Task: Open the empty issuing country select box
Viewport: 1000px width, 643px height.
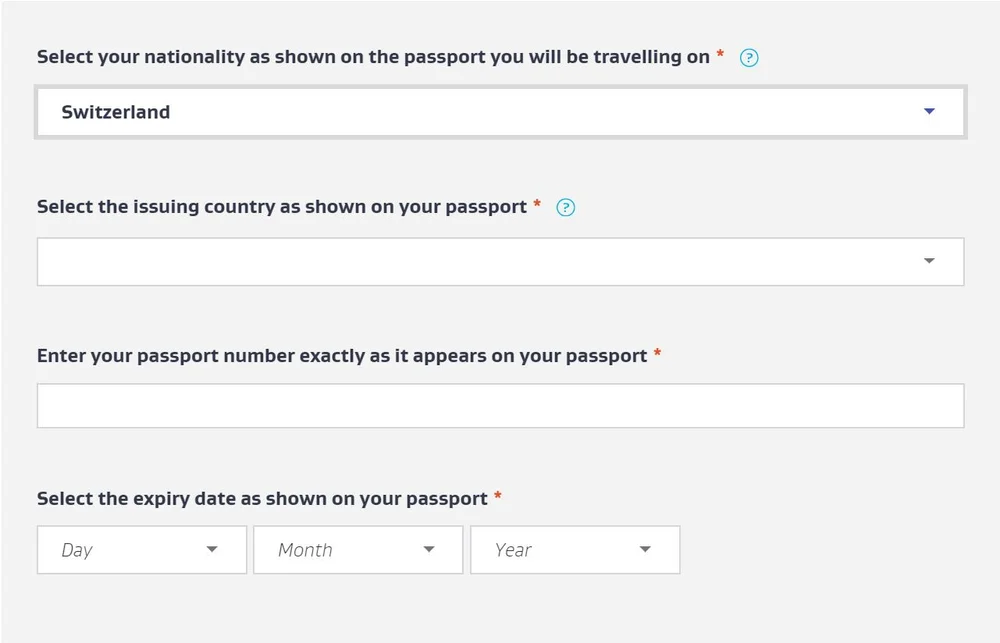Action: [480, 261]
